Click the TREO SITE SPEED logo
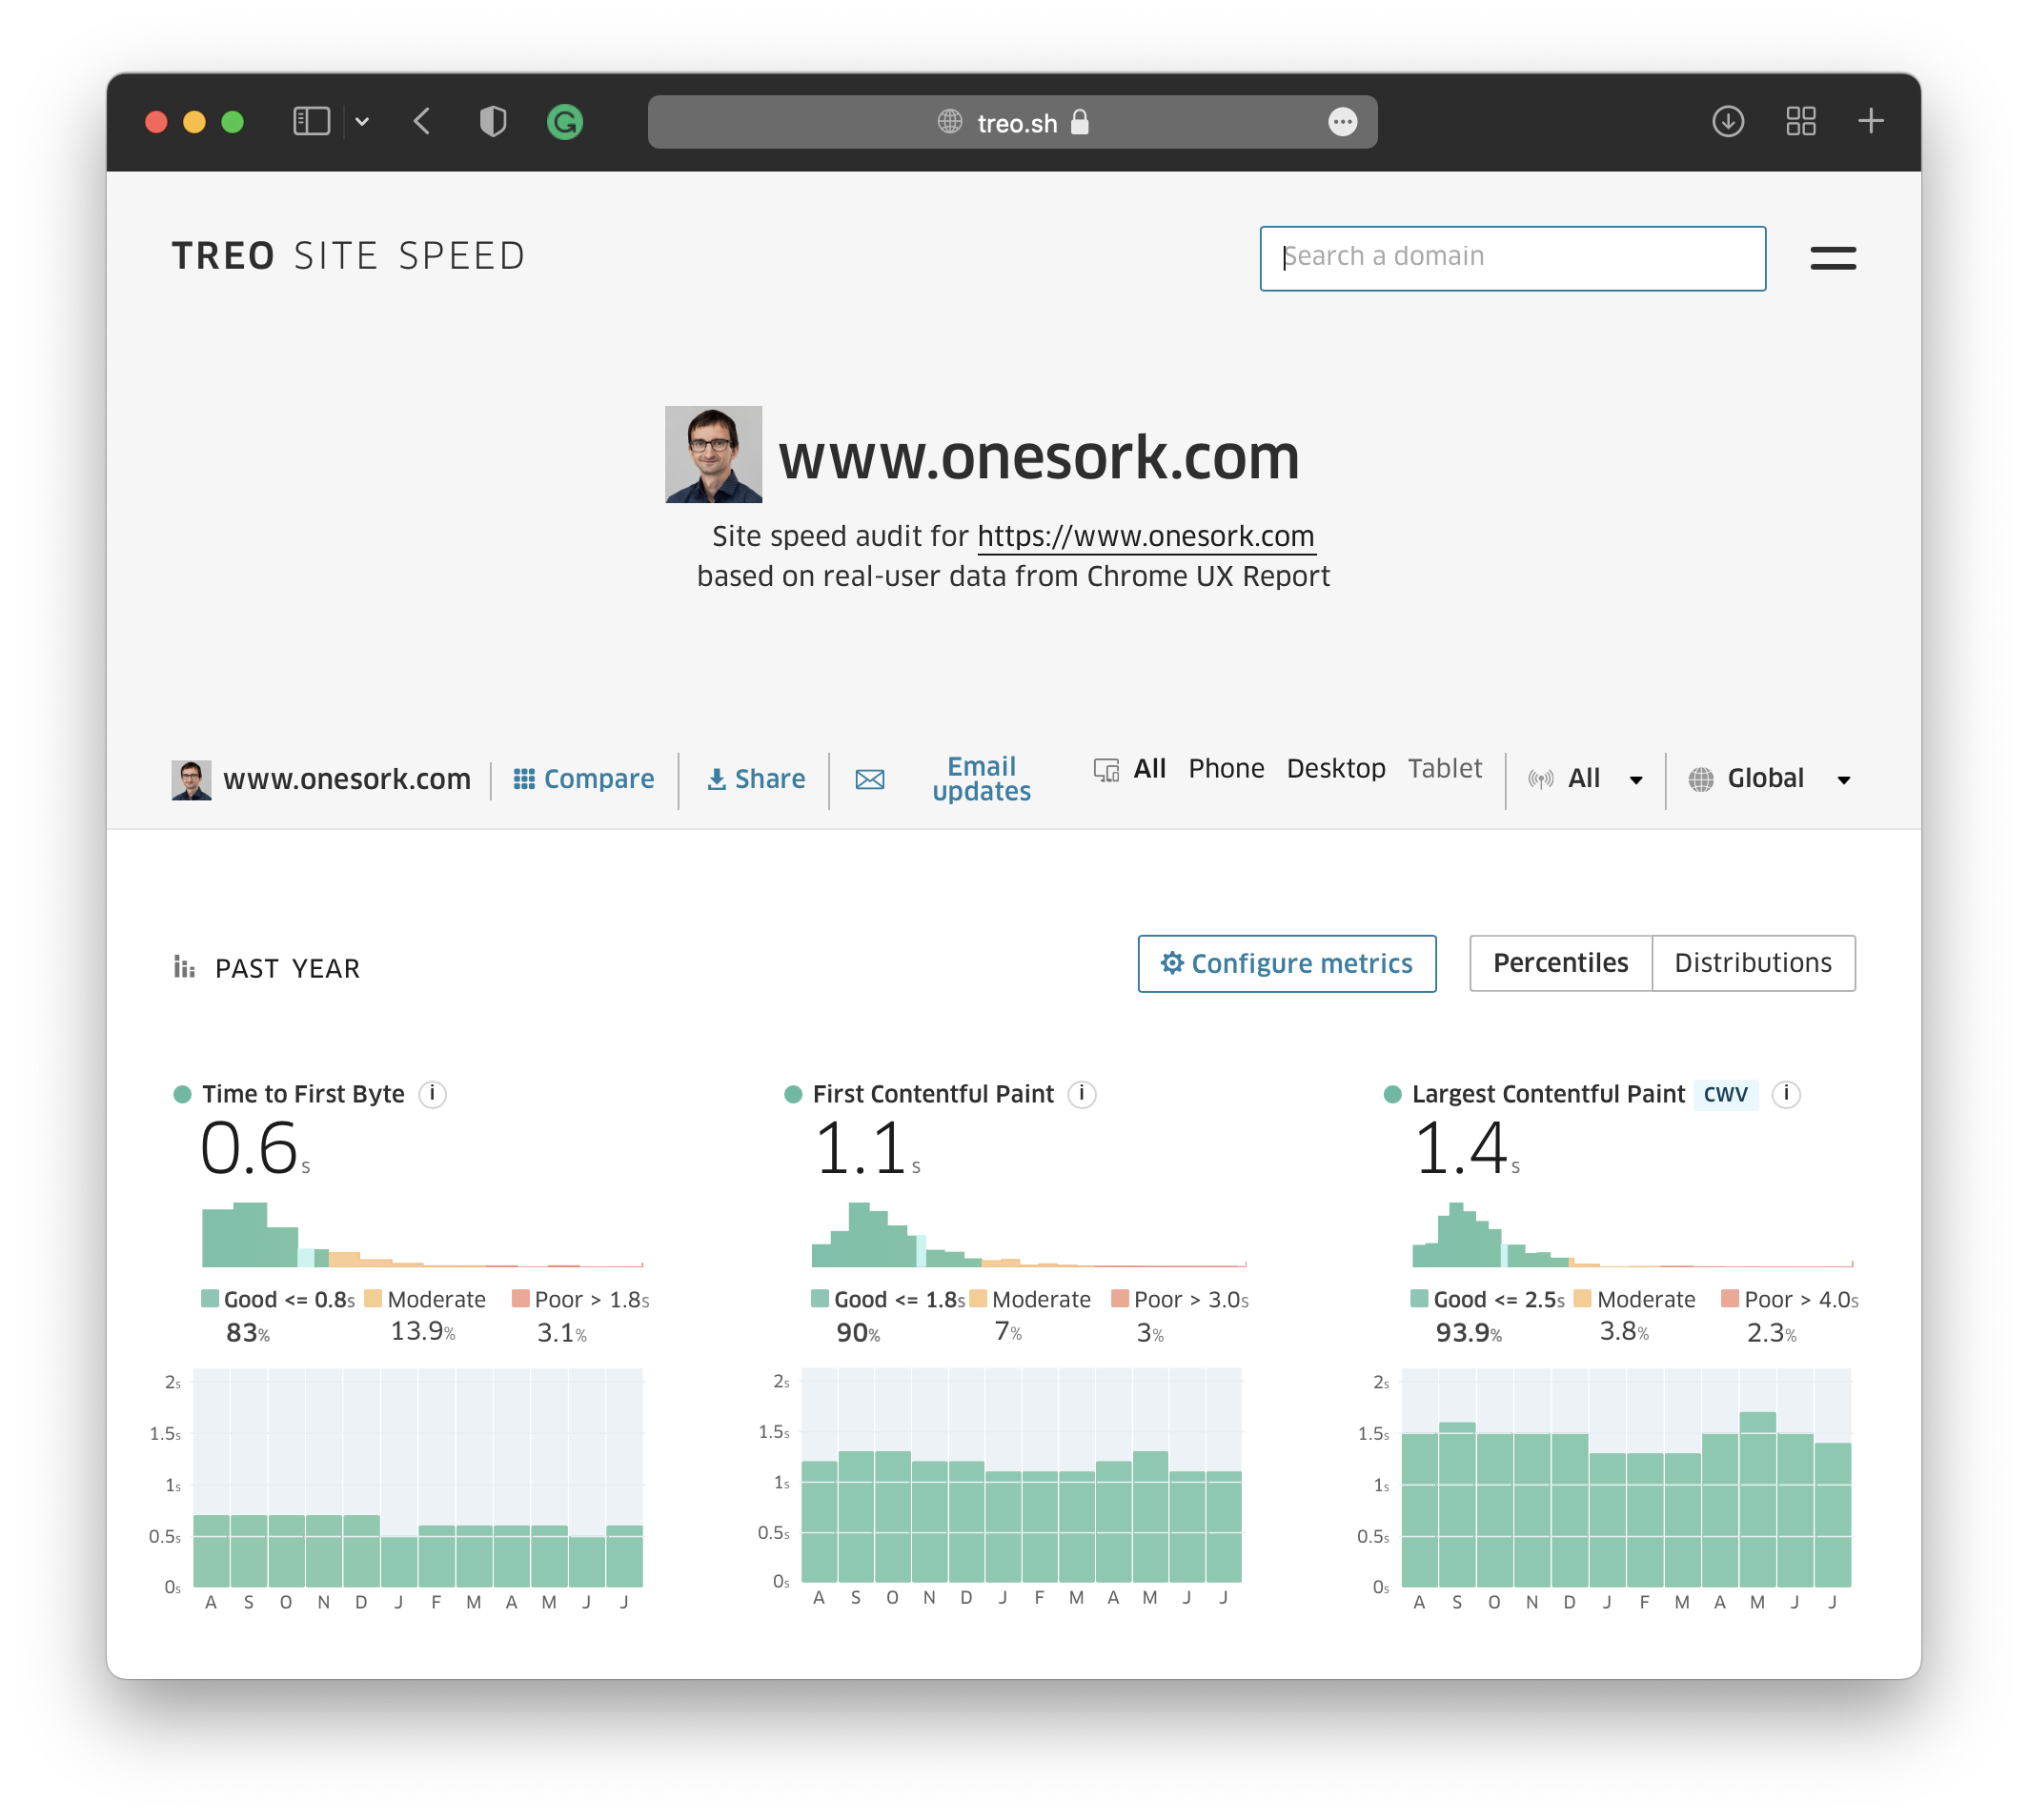Image resolution: width=2028 pixels, height=1820 pixels. pyautogui.click(x=348, y=257)
